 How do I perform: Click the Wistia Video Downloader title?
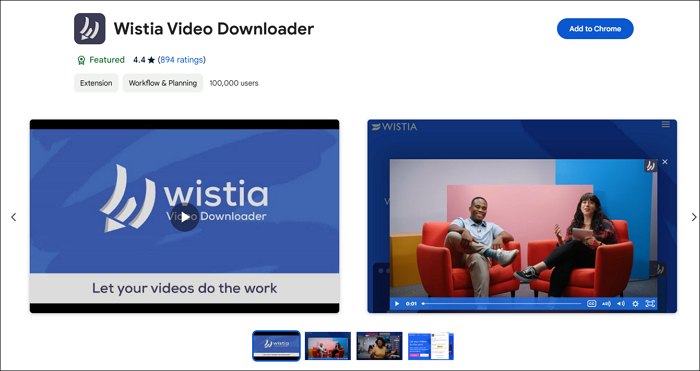[x=213, y=29]
